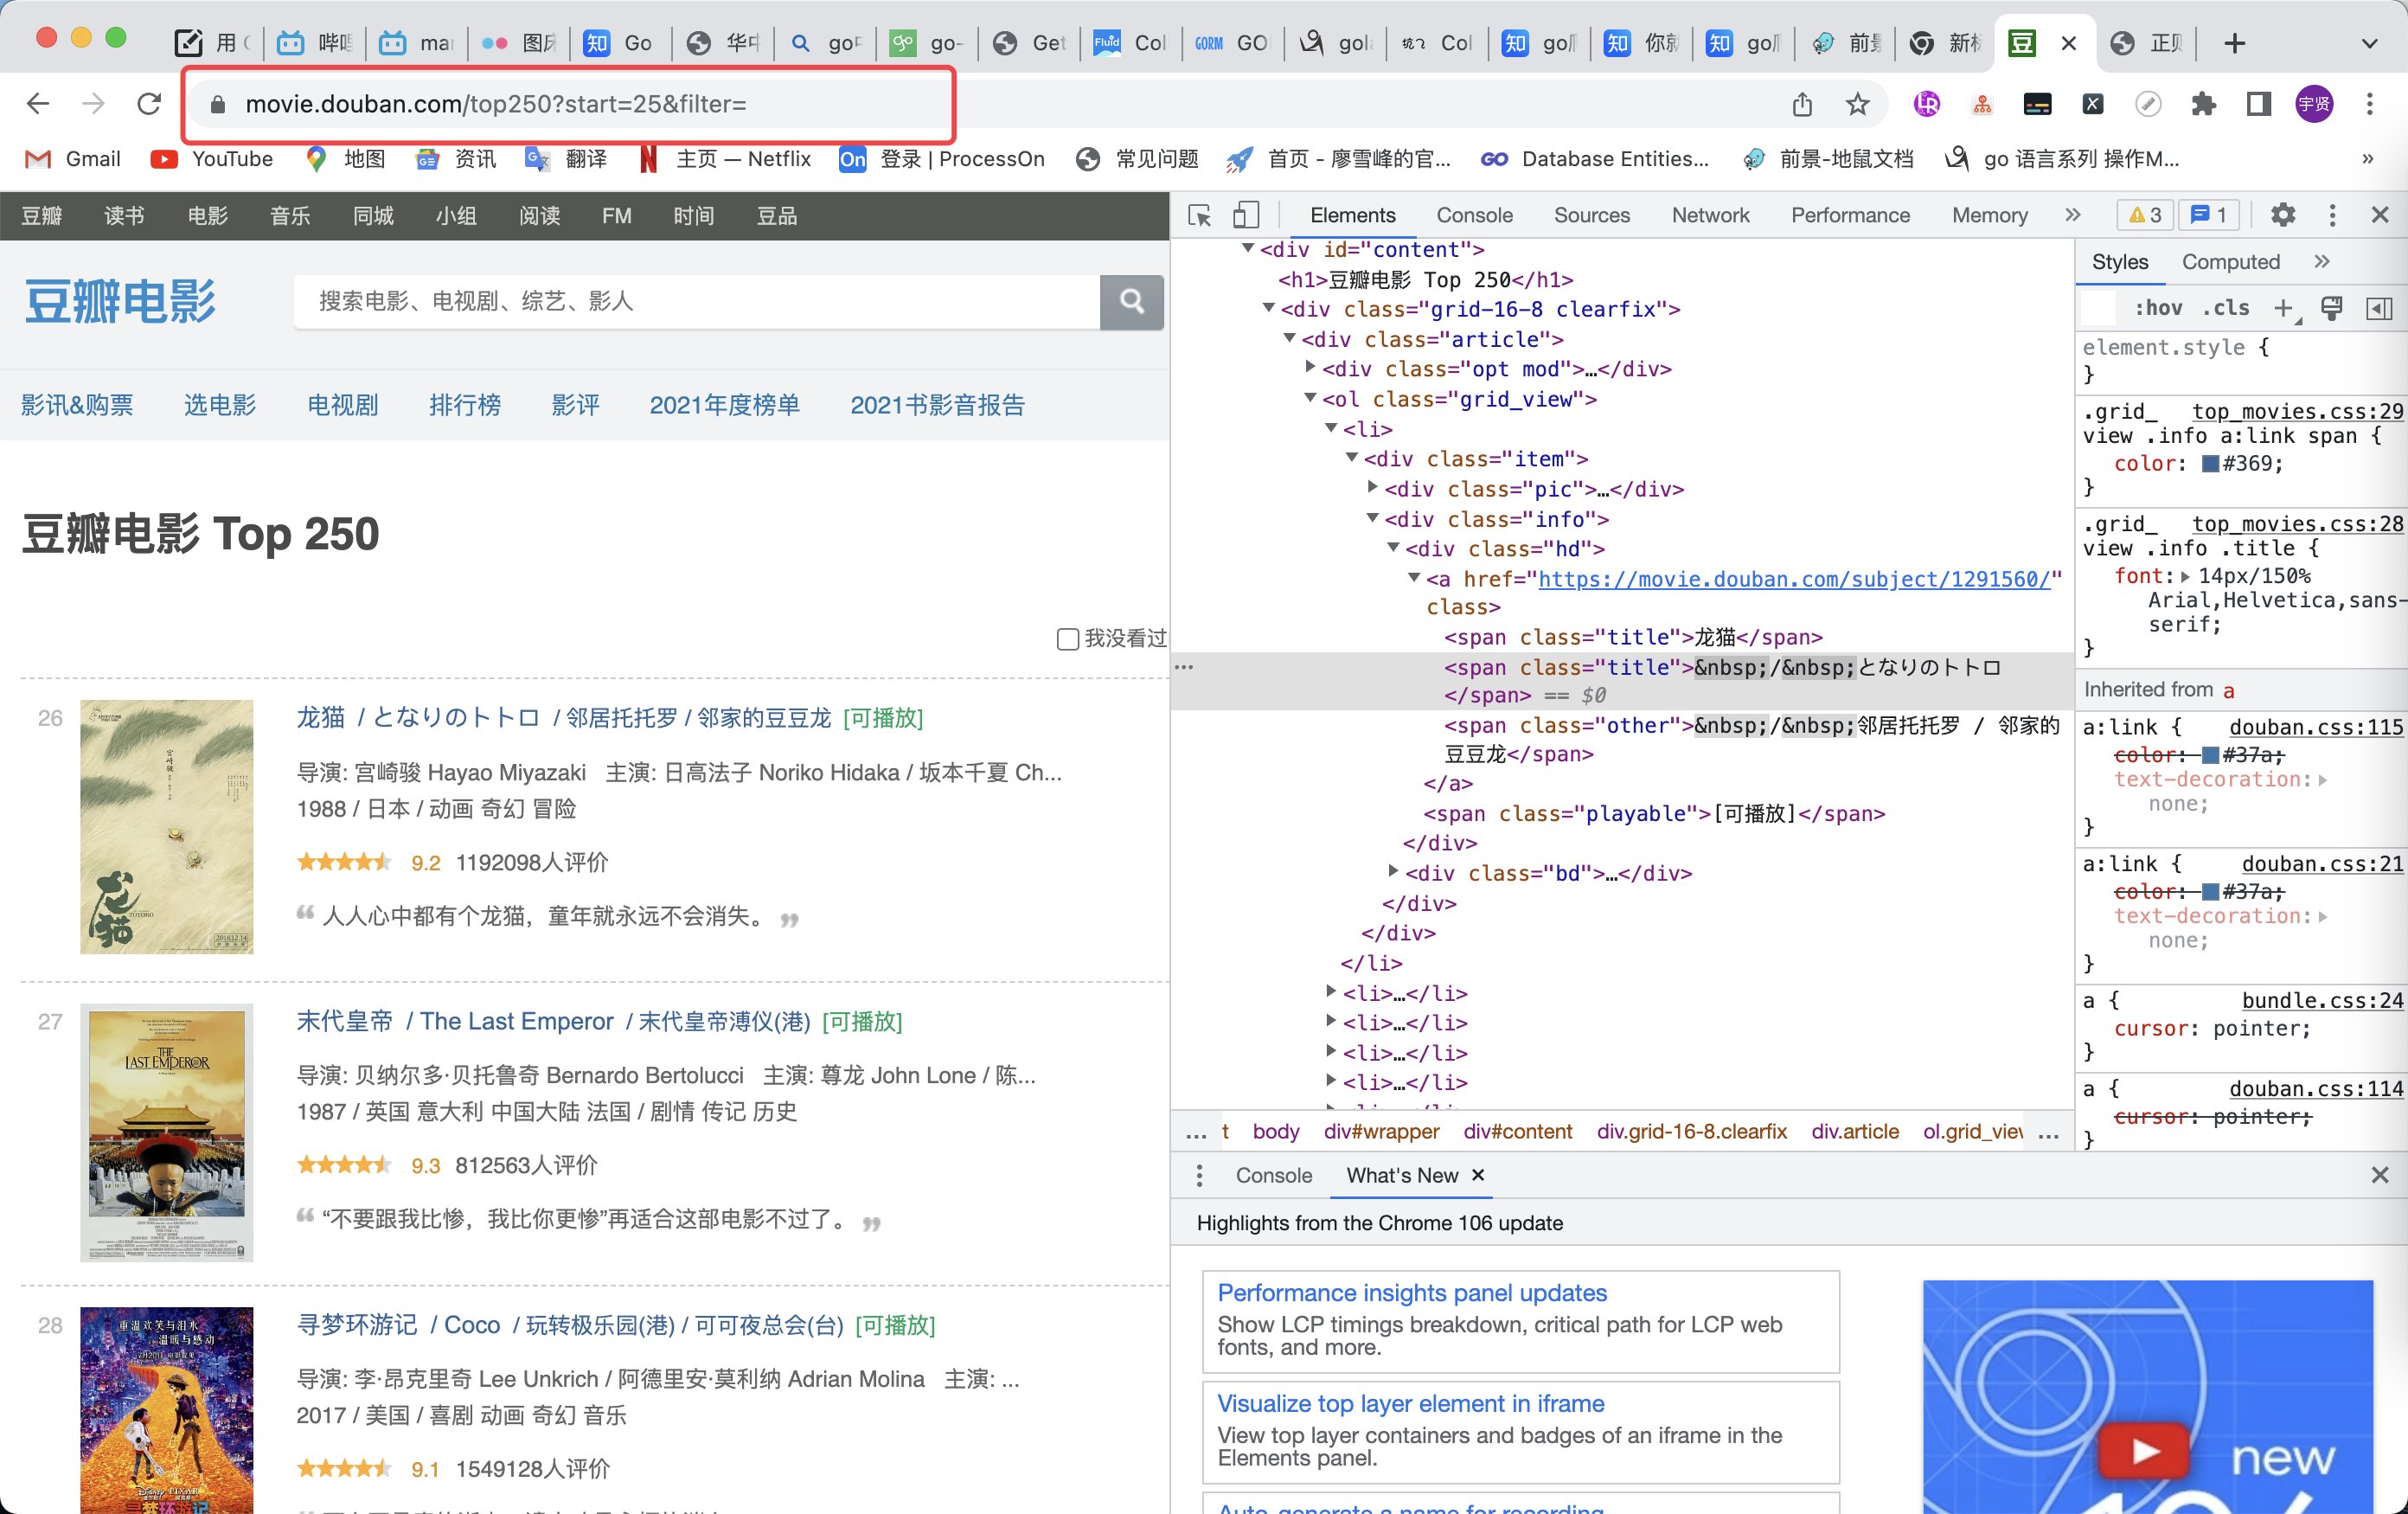Click the 龙猫 movie poster thumbnail

167,827
